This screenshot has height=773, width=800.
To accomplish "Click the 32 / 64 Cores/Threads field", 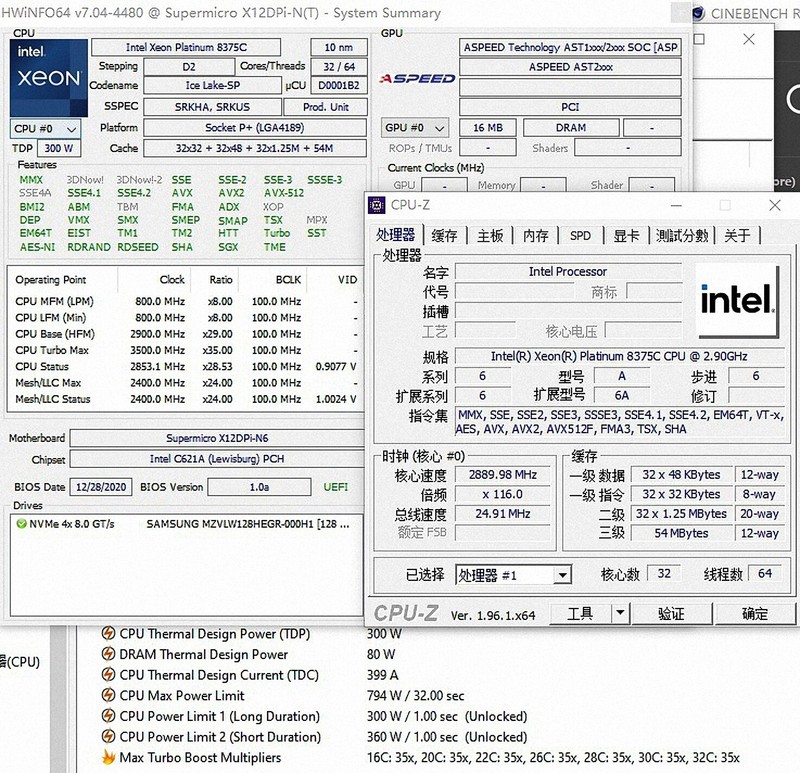I will 339,67.
